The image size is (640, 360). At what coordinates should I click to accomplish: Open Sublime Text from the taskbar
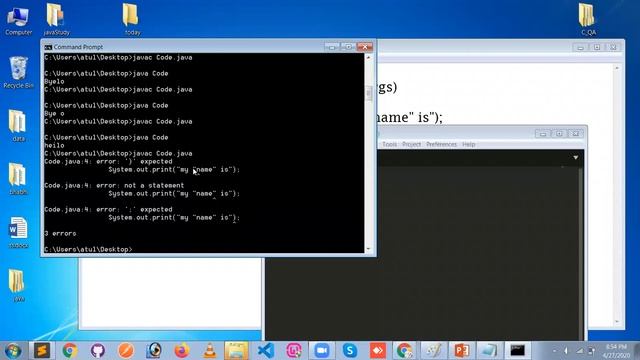pyautogui.click(x=42, y=351)
